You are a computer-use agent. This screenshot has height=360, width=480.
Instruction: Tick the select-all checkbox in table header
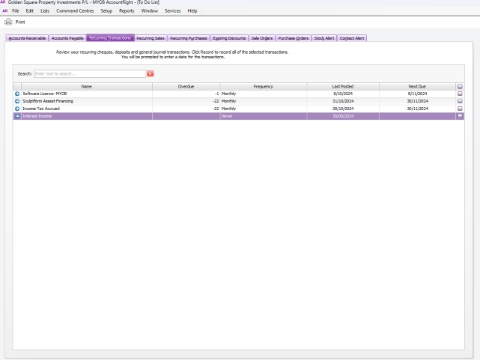click(x=460, y=86)
